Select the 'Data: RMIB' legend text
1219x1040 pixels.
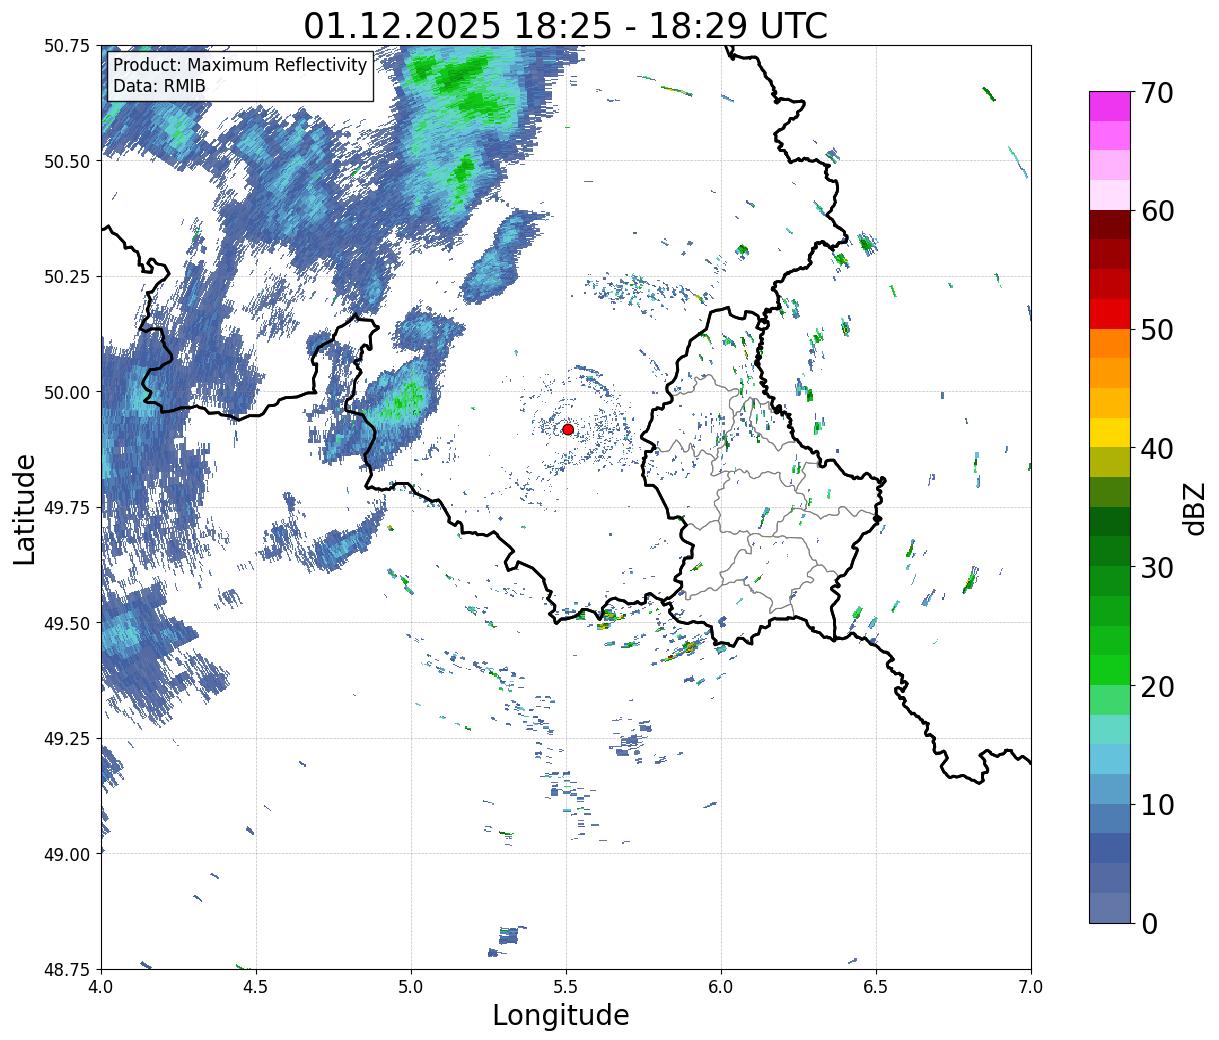click(x=159, y=86)
